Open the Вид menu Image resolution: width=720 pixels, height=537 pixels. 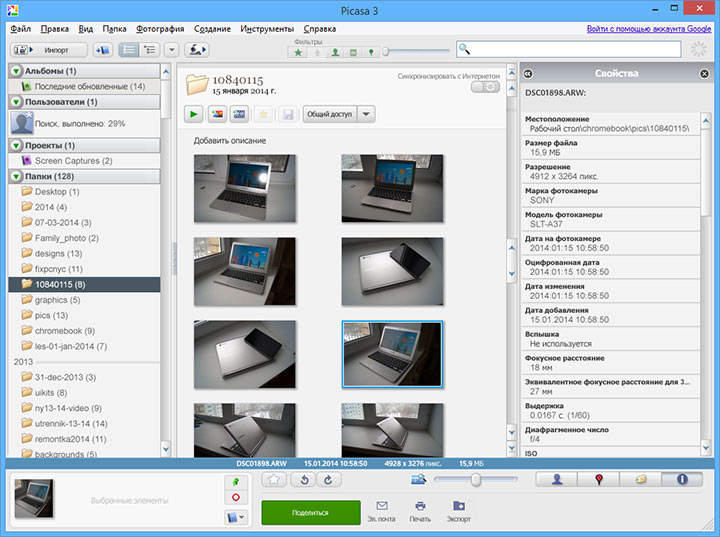click(x=85, y=28)
